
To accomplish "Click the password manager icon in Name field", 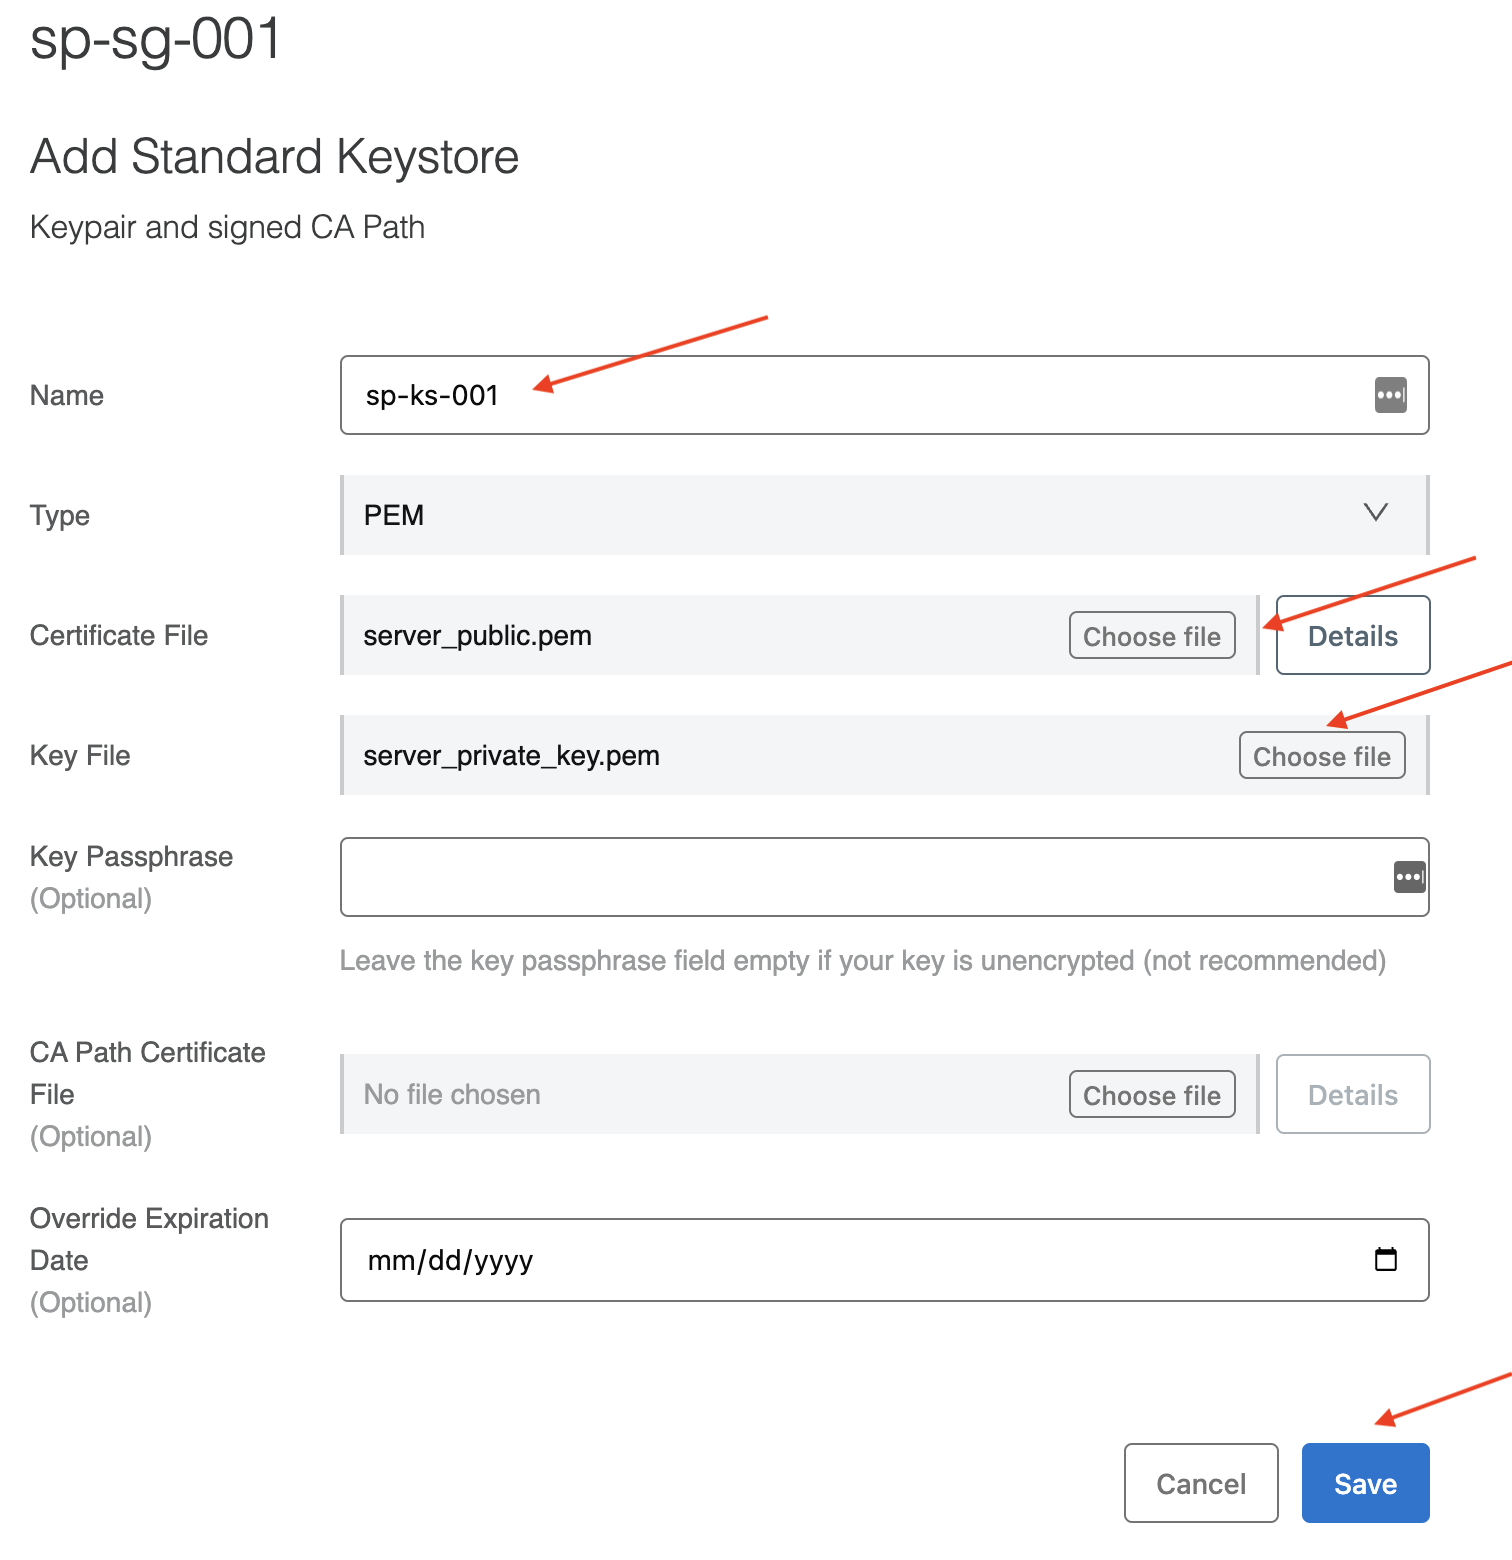I will [x=1390, y=395].
